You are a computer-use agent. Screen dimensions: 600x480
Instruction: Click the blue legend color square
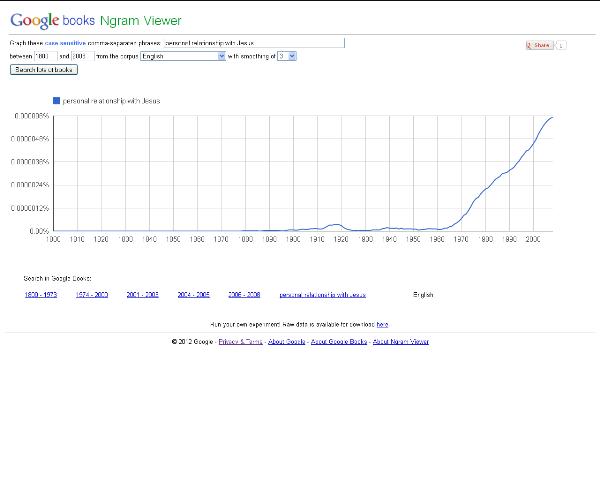click(x=56, y=101)
